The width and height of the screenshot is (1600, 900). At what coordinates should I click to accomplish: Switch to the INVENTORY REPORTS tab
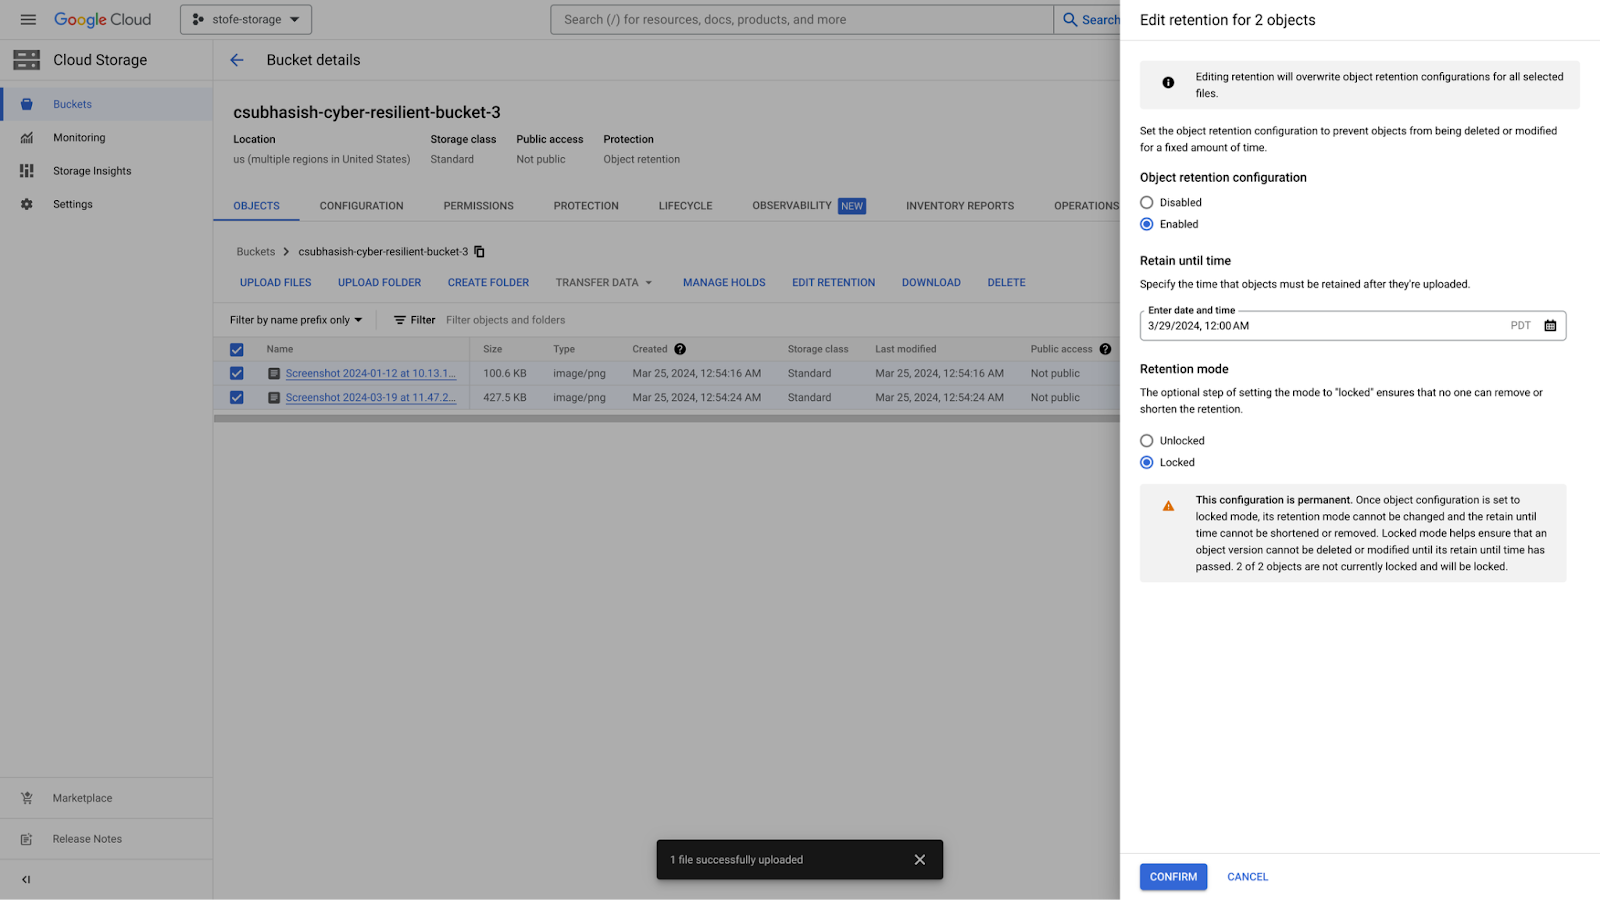pyautogui.click(x=960, y=206)
